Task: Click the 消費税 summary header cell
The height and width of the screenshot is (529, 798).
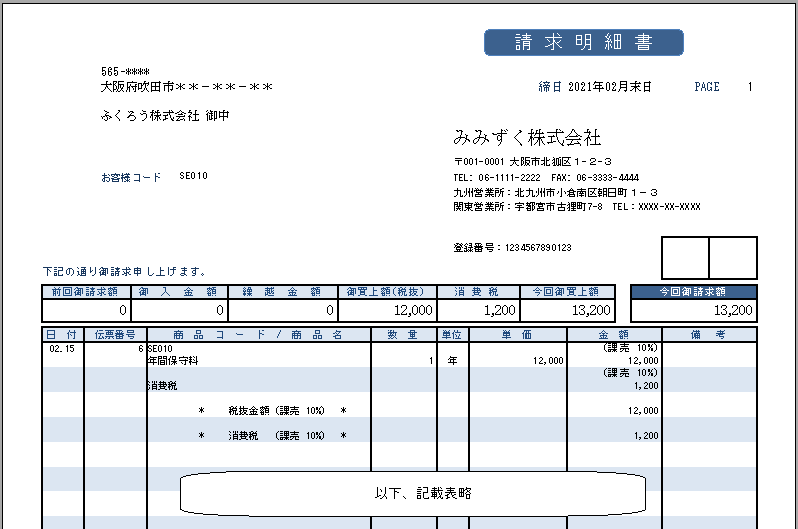Action: pos(478,292)
